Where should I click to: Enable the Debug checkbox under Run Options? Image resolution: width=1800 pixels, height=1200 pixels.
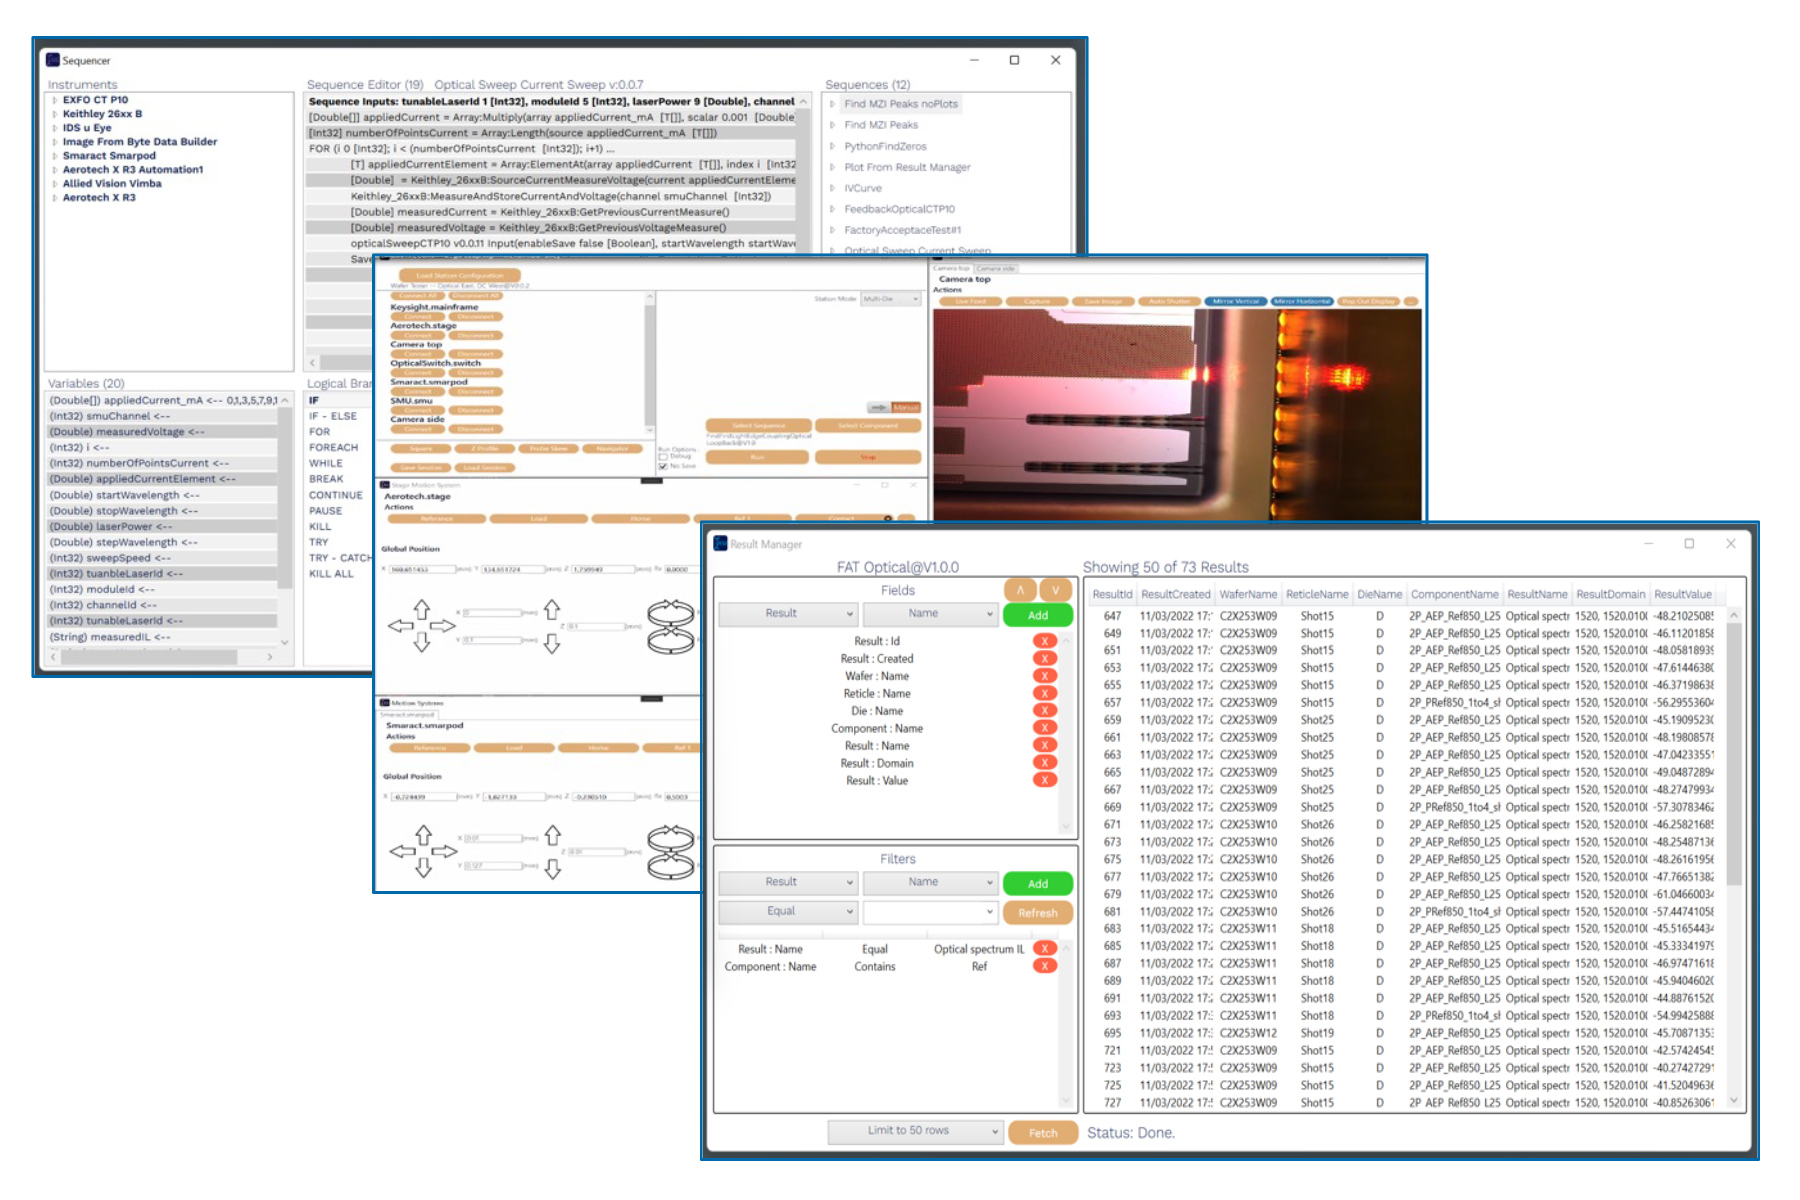tap(663, 456)
